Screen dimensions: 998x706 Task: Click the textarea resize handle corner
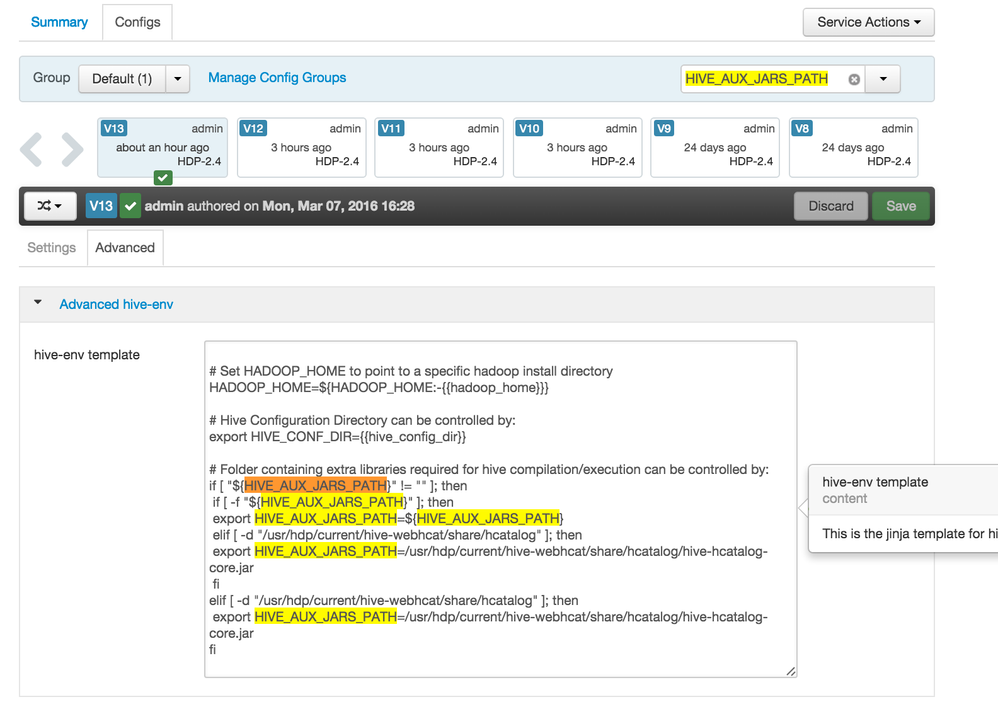click(791, 671)
